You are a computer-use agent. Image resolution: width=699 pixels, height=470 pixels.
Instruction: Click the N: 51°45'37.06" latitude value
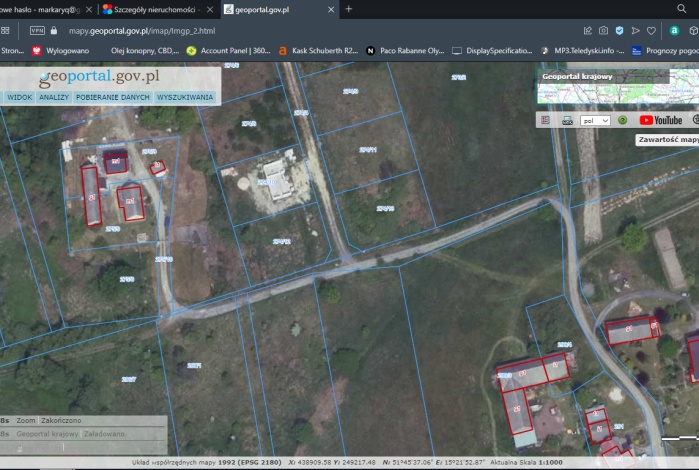[407, 462]
